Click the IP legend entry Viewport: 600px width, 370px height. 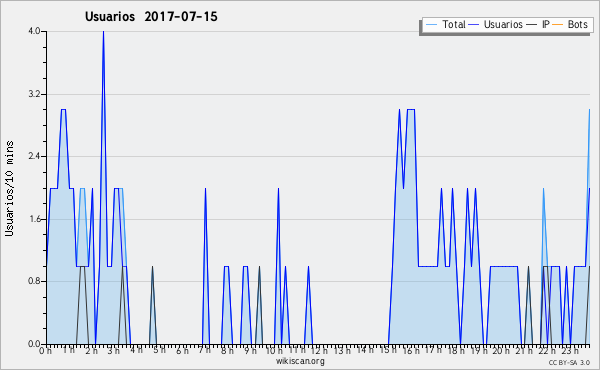[538, 24]
